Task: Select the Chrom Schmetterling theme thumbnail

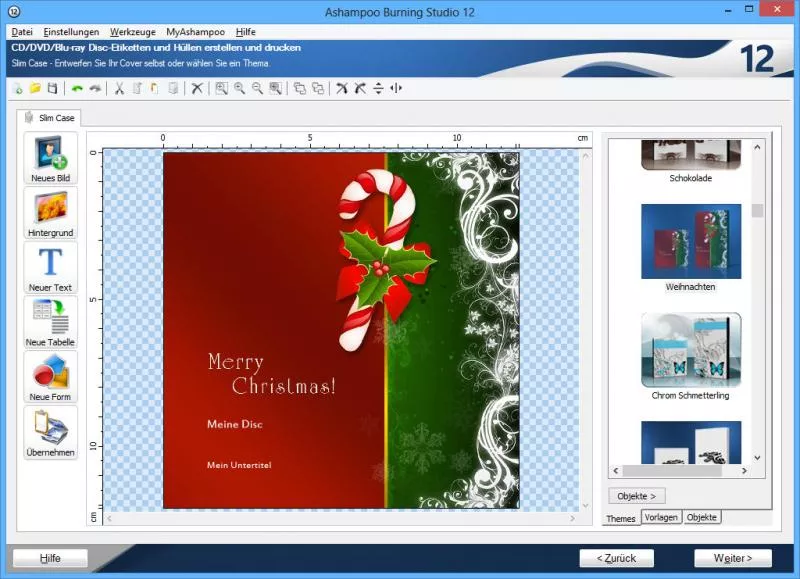Action: click(691, 350)
